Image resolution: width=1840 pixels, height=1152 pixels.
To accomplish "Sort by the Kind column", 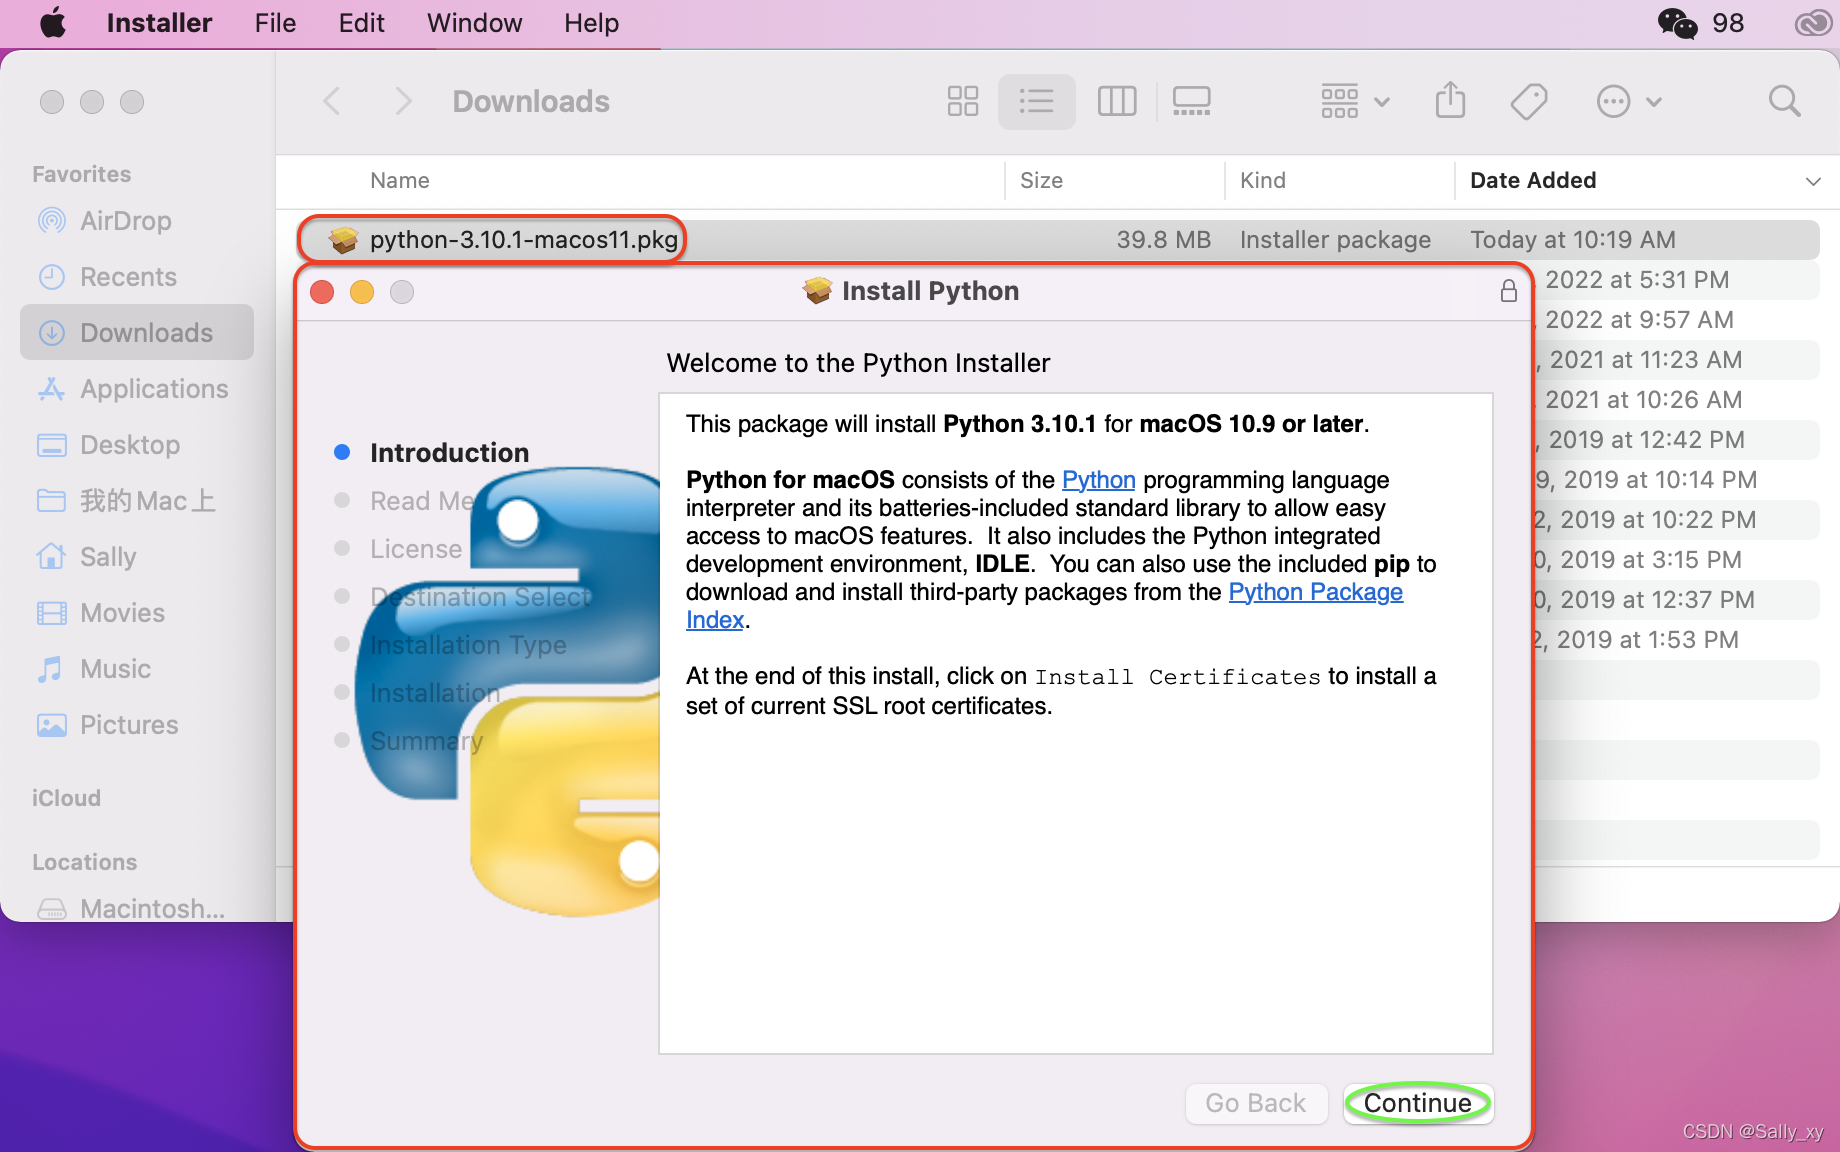I will coord(1263,180).
